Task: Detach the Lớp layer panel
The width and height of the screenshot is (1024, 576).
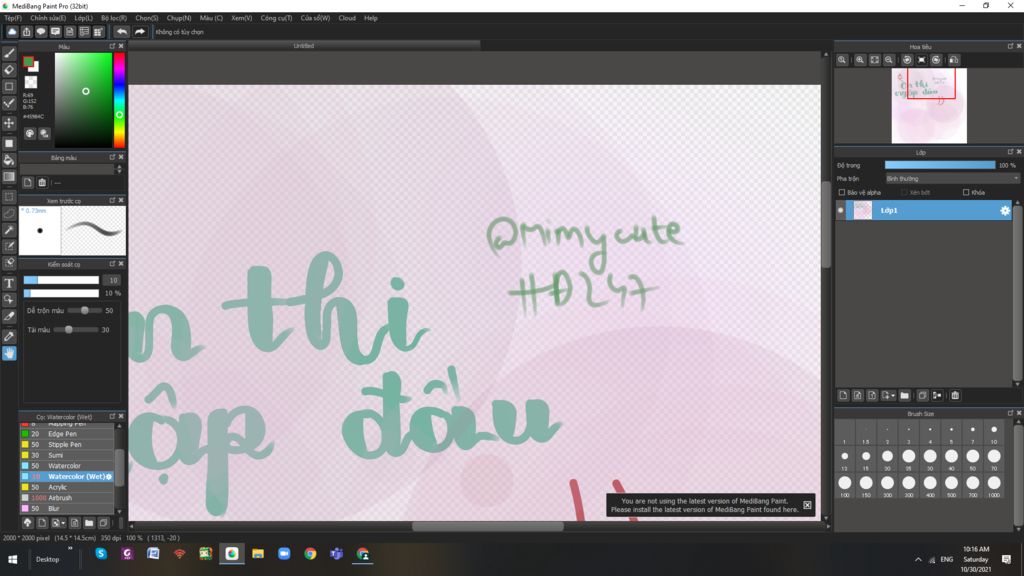Action: point(1010,152)
